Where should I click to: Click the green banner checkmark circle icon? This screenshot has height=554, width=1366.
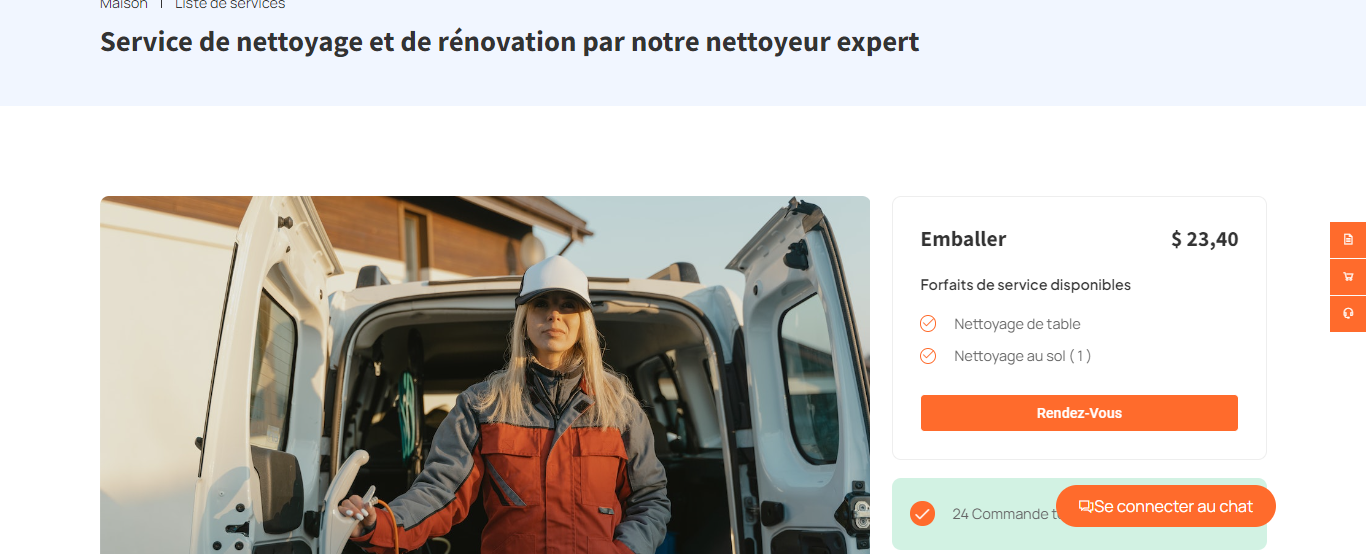[922, 514]
